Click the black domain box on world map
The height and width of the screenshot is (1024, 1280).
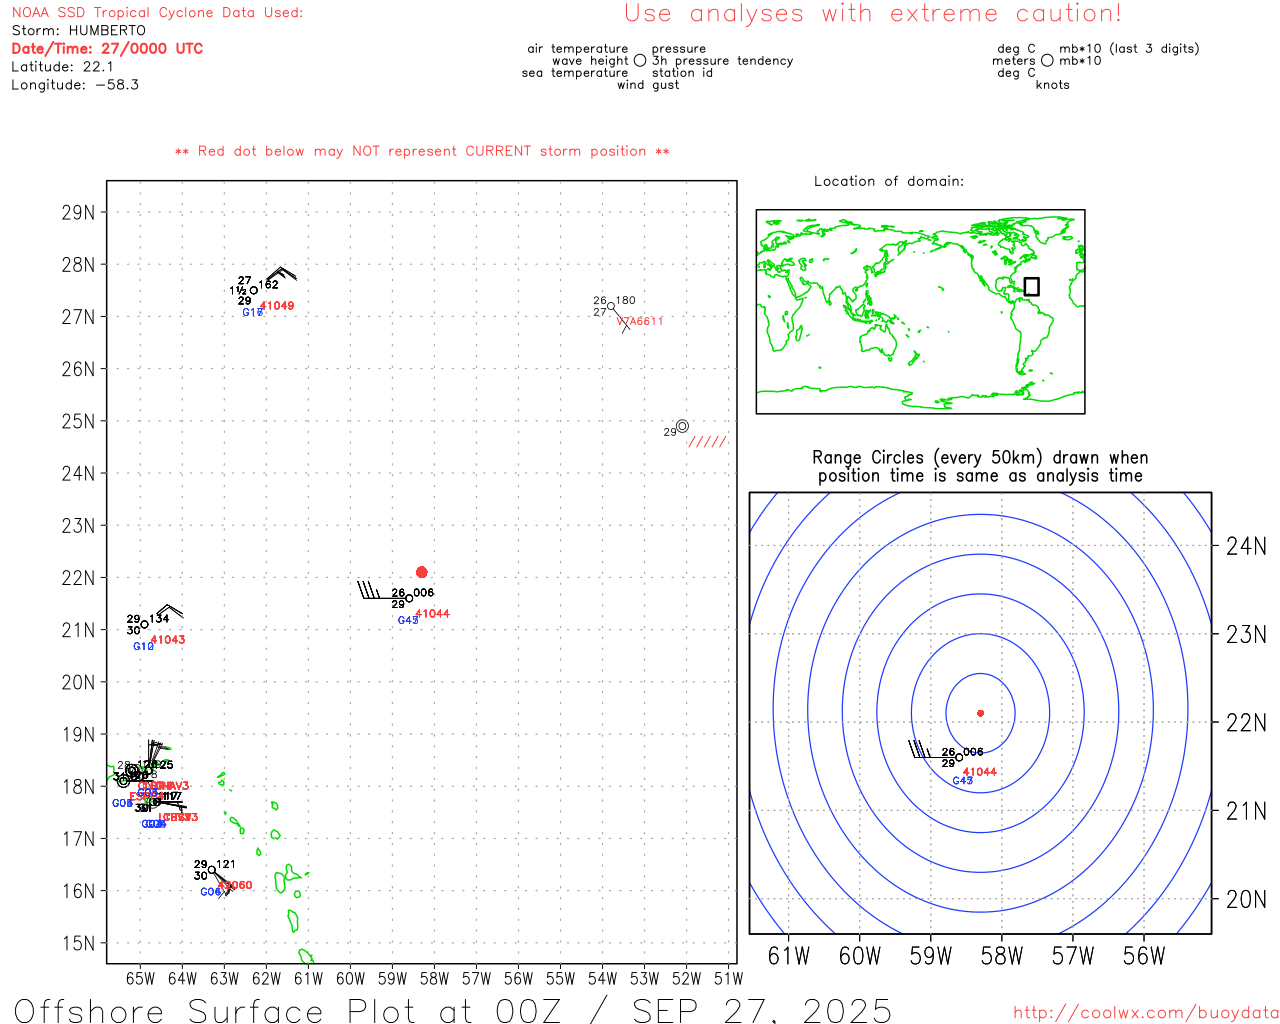[1032, 286]
